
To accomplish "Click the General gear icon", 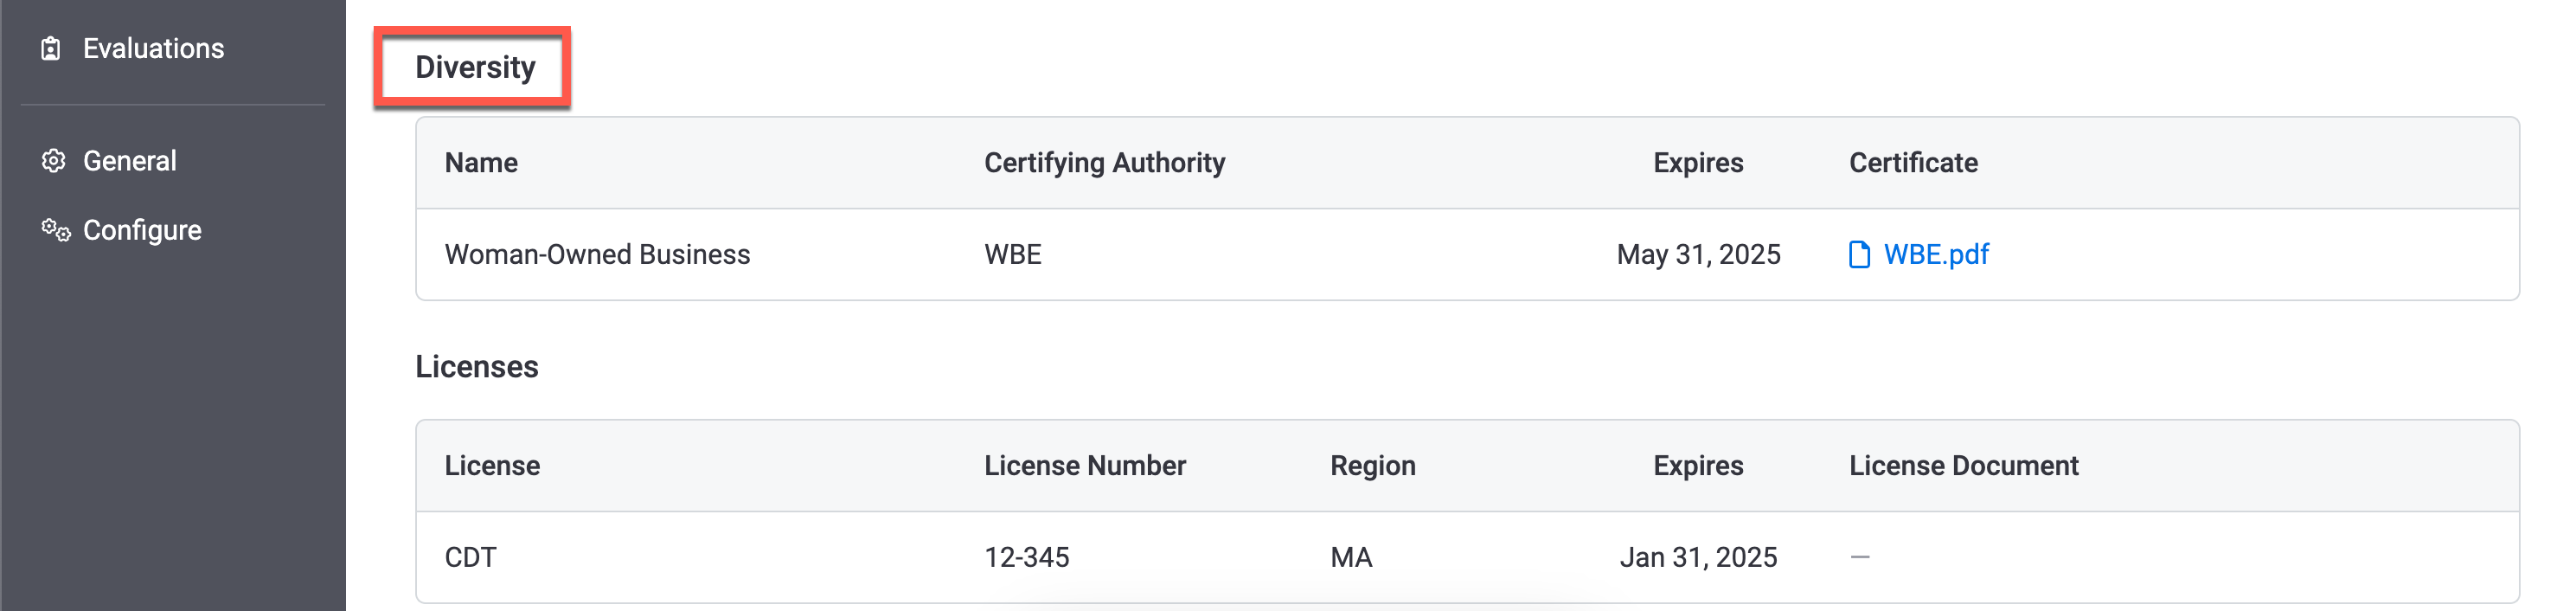I will (x=53, y=161).
